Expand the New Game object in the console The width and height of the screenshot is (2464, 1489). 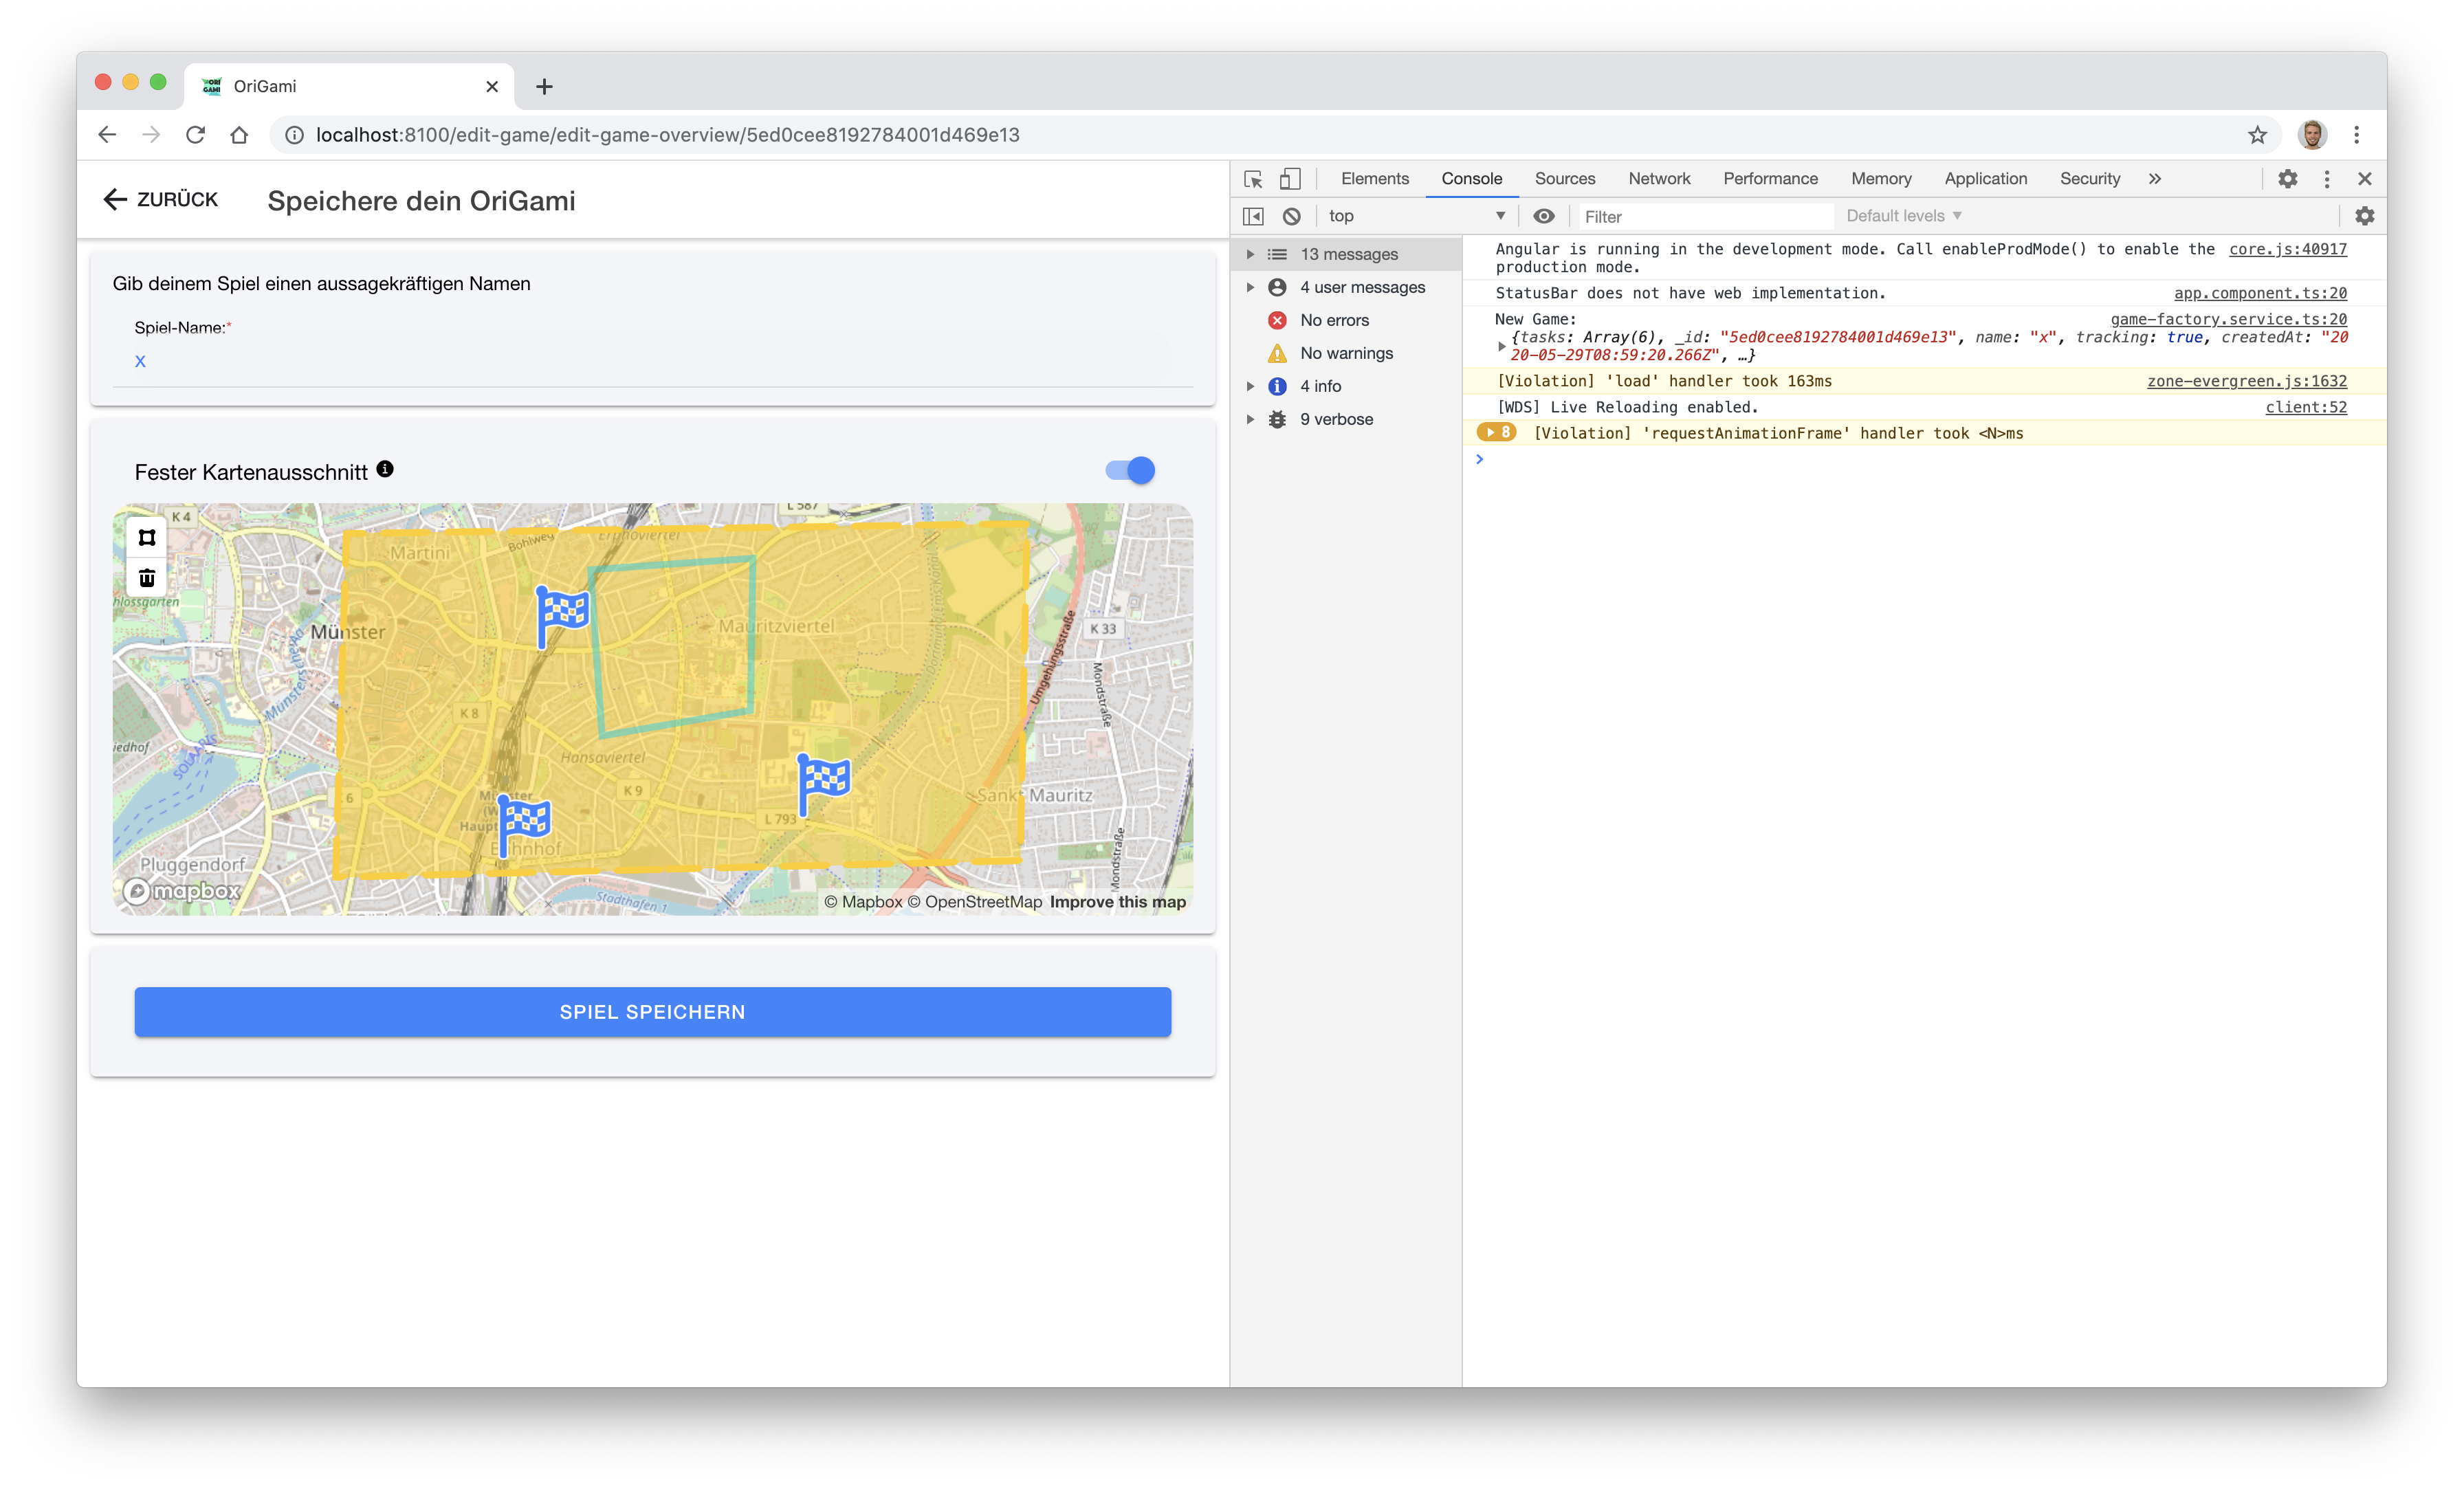click(x=1502, y=346)
